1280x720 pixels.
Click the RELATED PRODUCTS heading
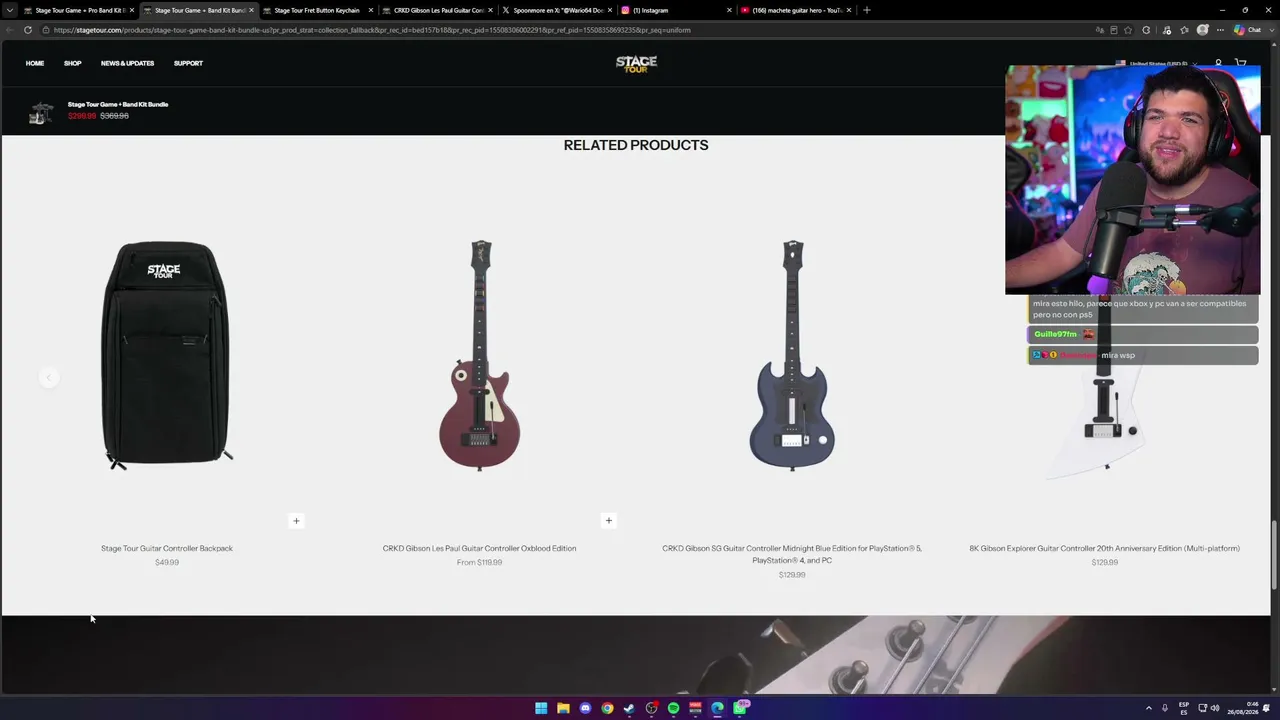pyautogui.click(x=636, y=145)
